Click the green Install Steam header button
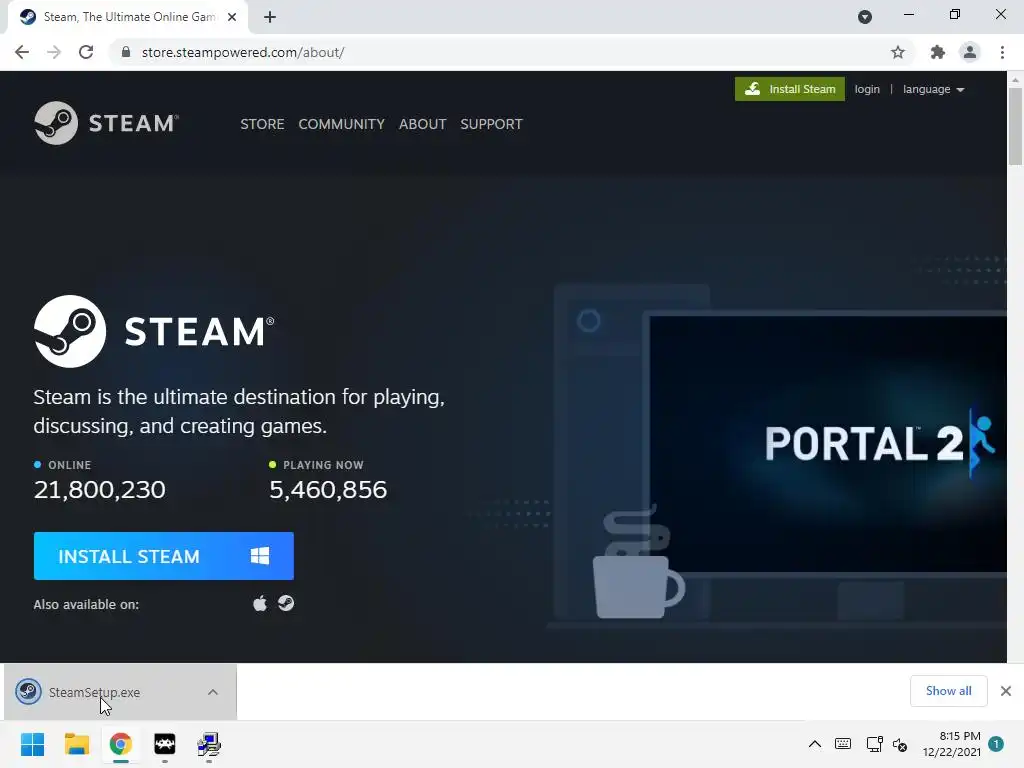 [790, 89]
